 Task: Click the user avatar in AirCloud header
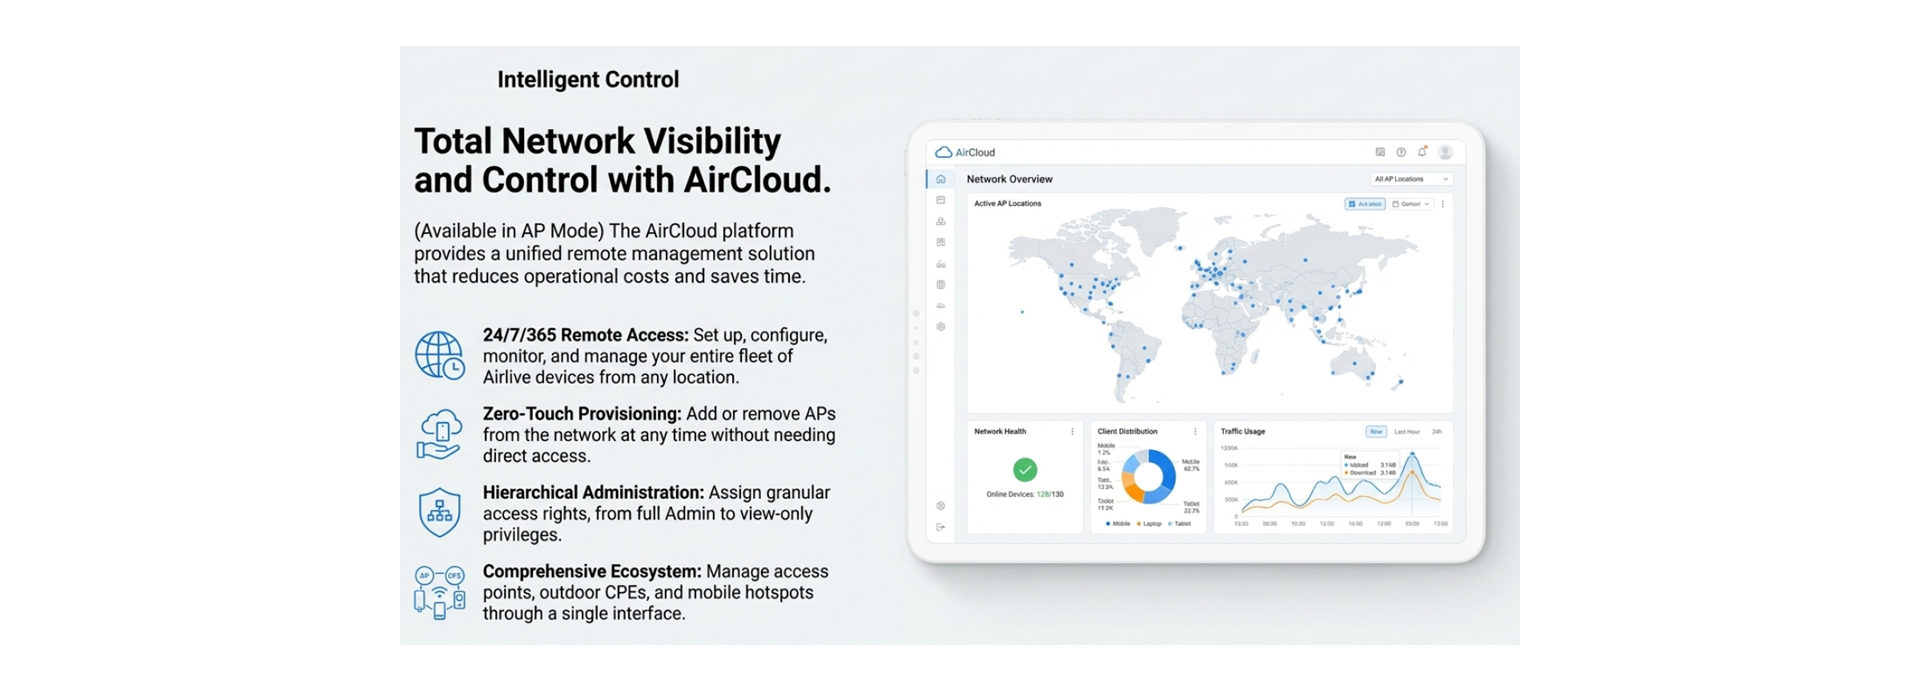point(1445,152)
